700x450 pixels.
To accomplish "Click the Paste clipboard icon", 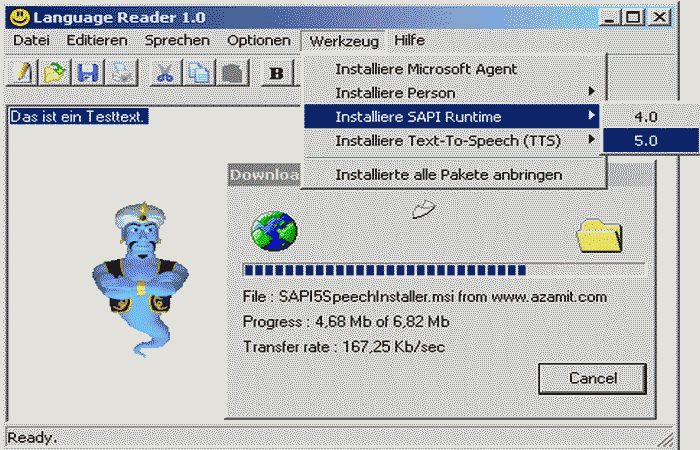I will coord(232,72).
